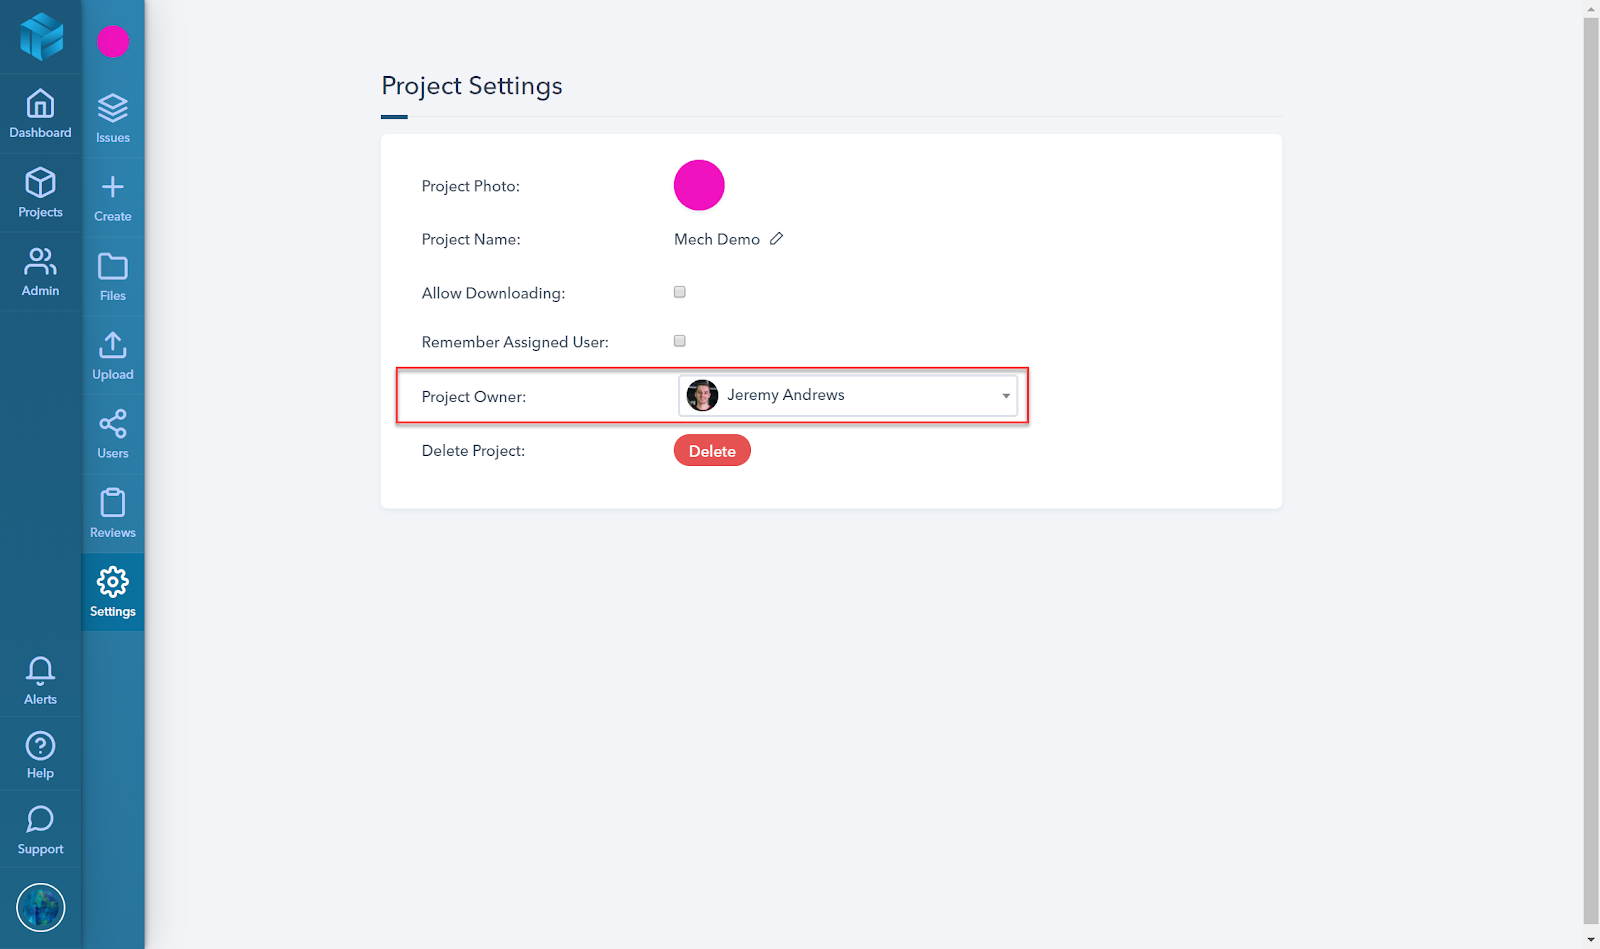Open the Issues layers icon
1600x949 pixels.
(113, 108)
